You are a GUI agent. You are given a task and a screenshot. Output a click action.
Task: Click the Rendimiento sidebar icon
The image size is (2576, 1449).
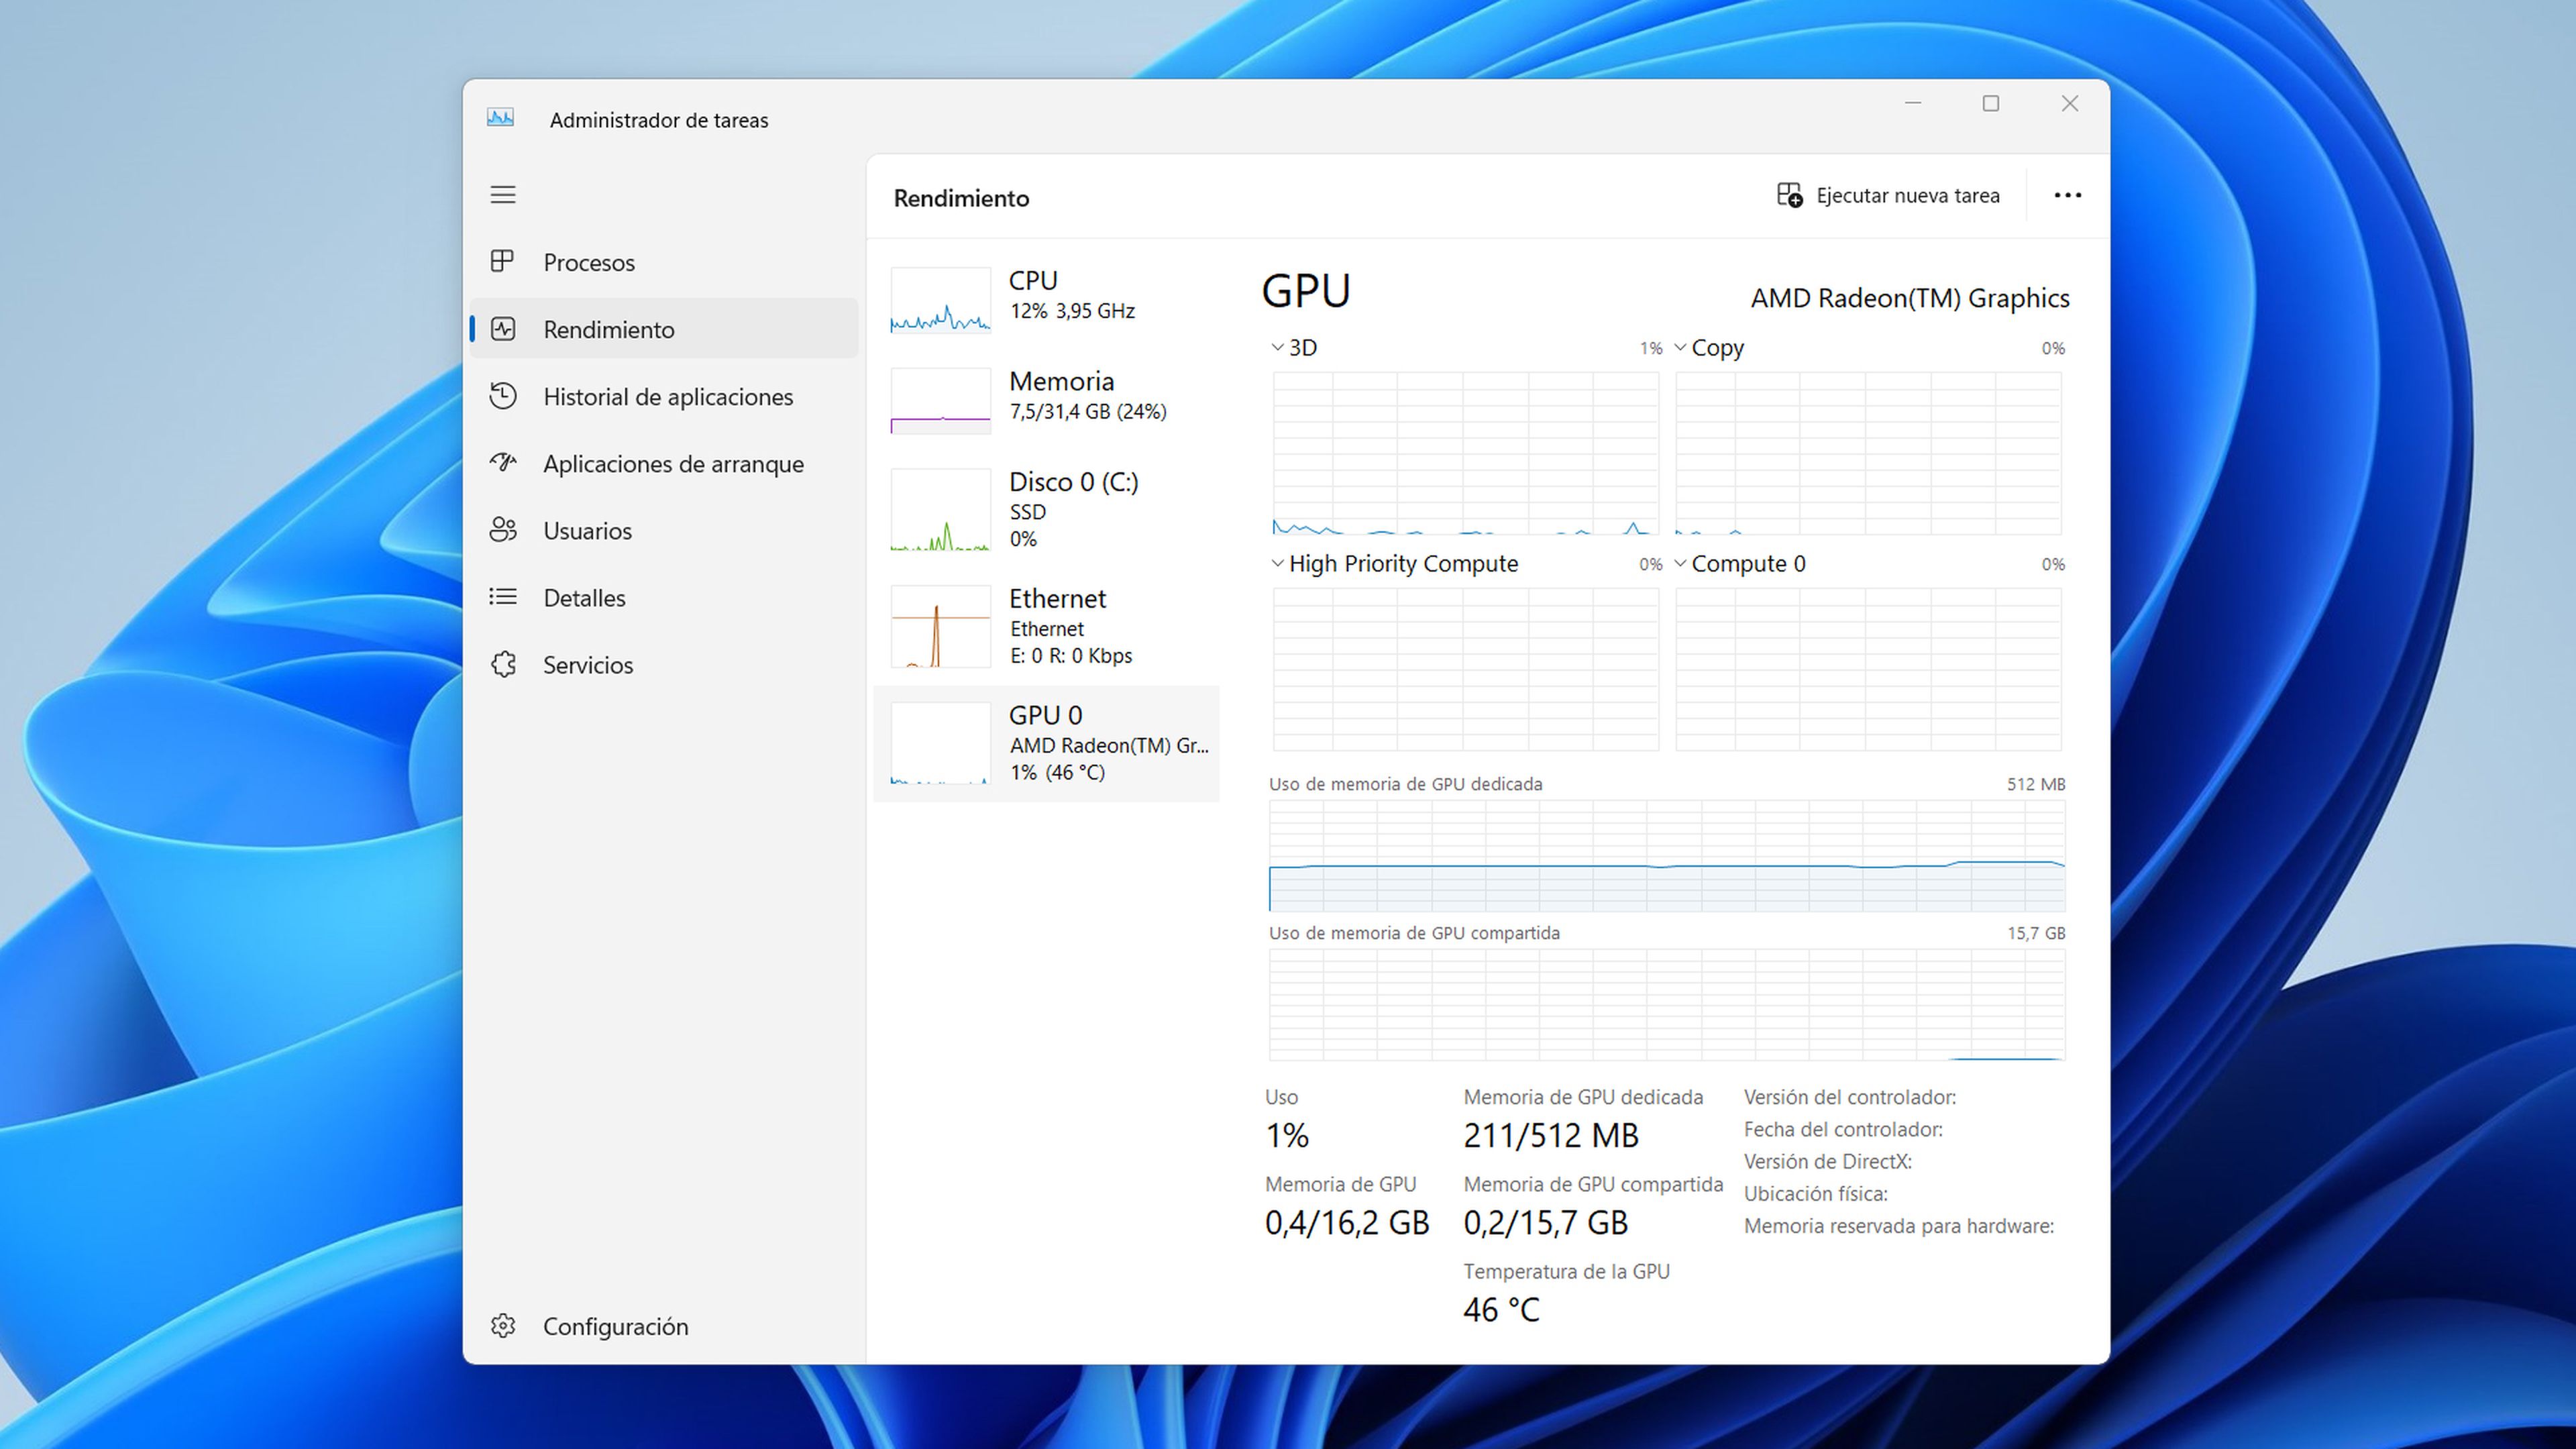click(503, 329)
